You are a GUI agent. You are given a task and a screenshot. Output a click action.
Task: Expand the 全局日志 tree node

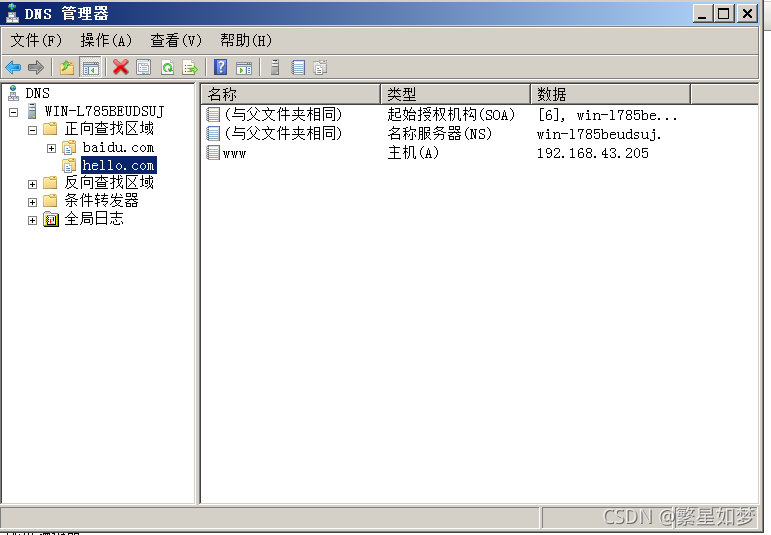[x=32, y=220]
